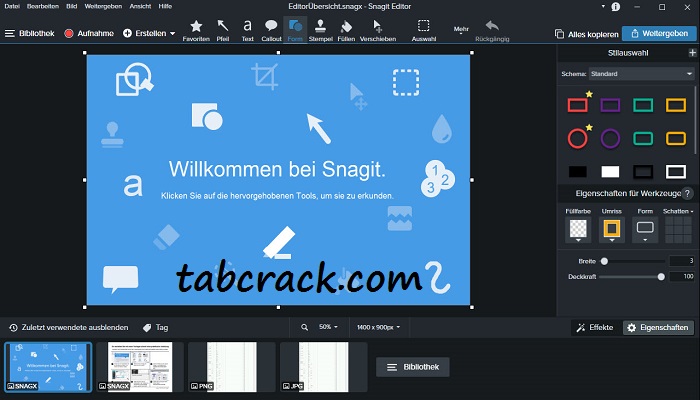Screen dimensions: 700x400
Task: Choose the red circle quick style
Action: 577,139
